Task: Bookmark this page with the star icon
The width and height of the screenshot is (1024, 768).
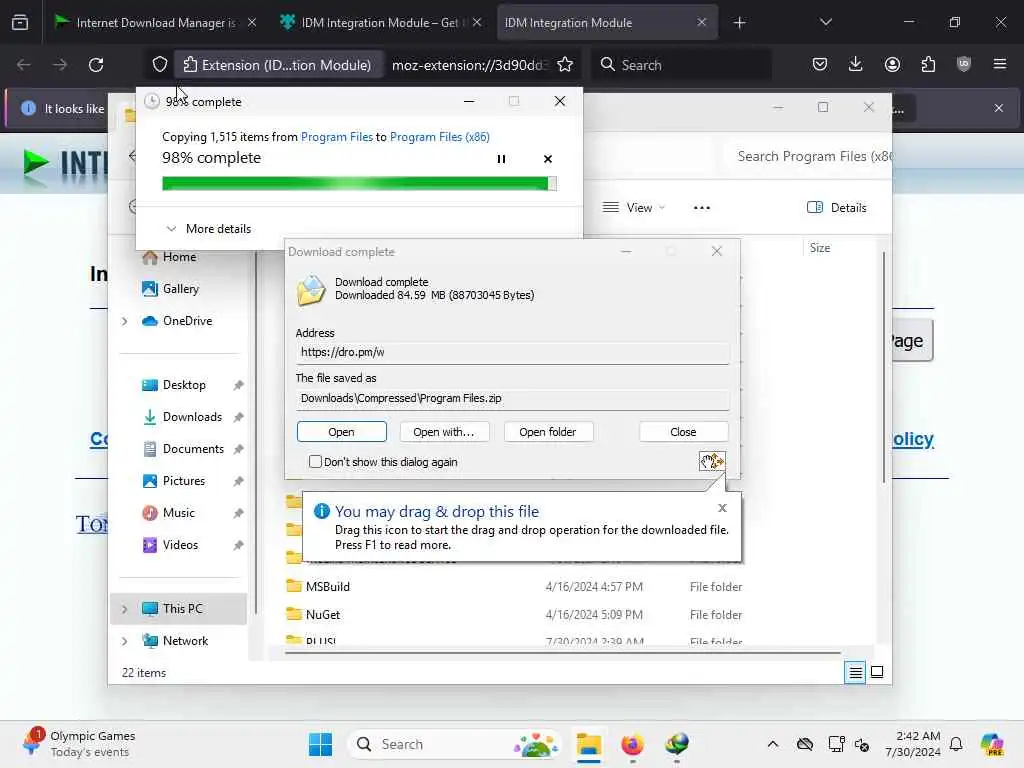Action: point(565,65)
